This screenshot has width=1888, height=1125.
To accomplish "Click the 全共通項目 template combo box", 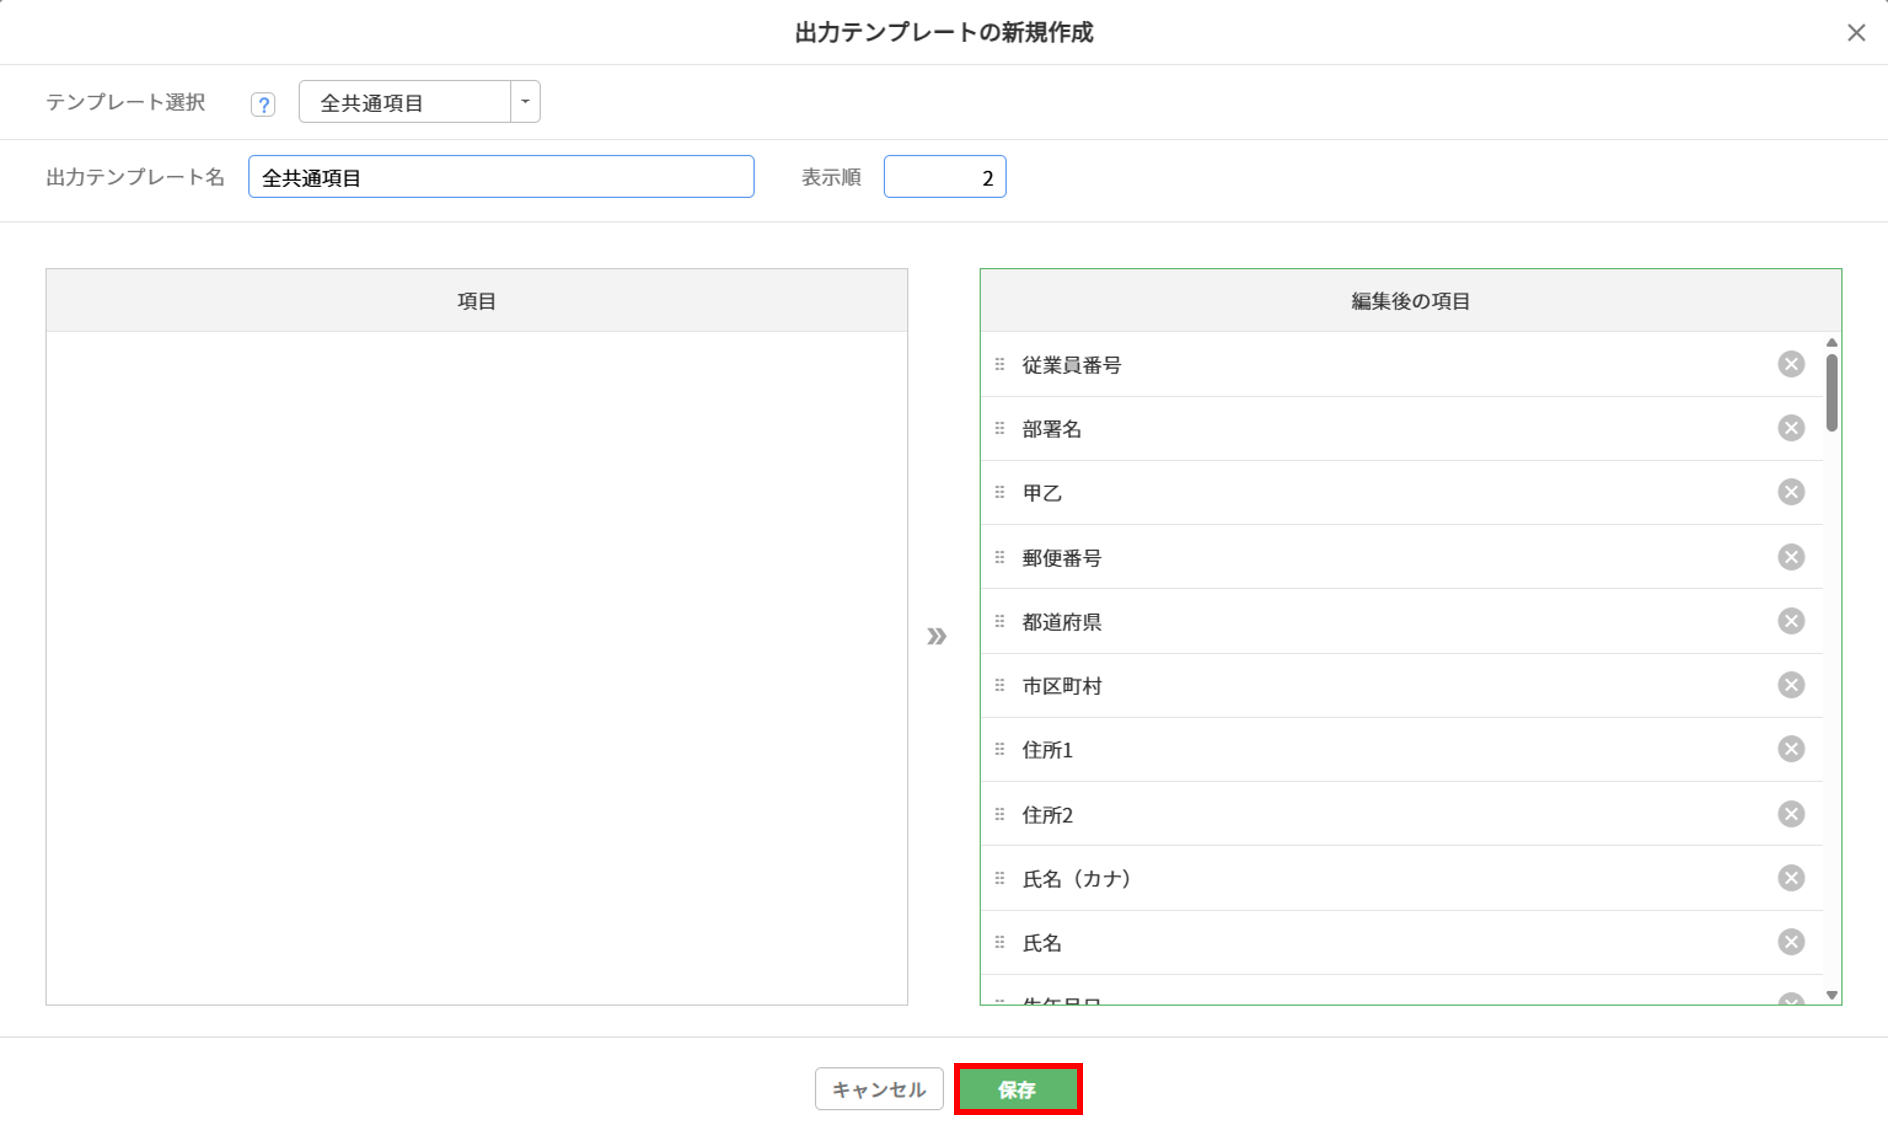I will point(405,102).
